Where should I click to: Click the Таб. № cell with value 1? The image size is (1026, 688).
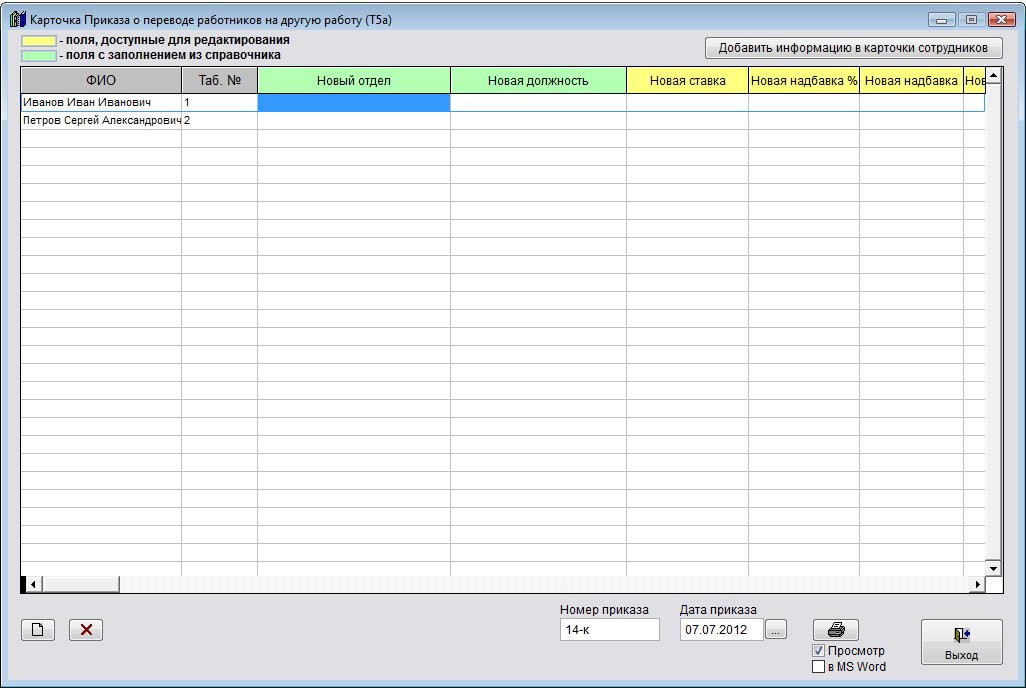(219, 102)
